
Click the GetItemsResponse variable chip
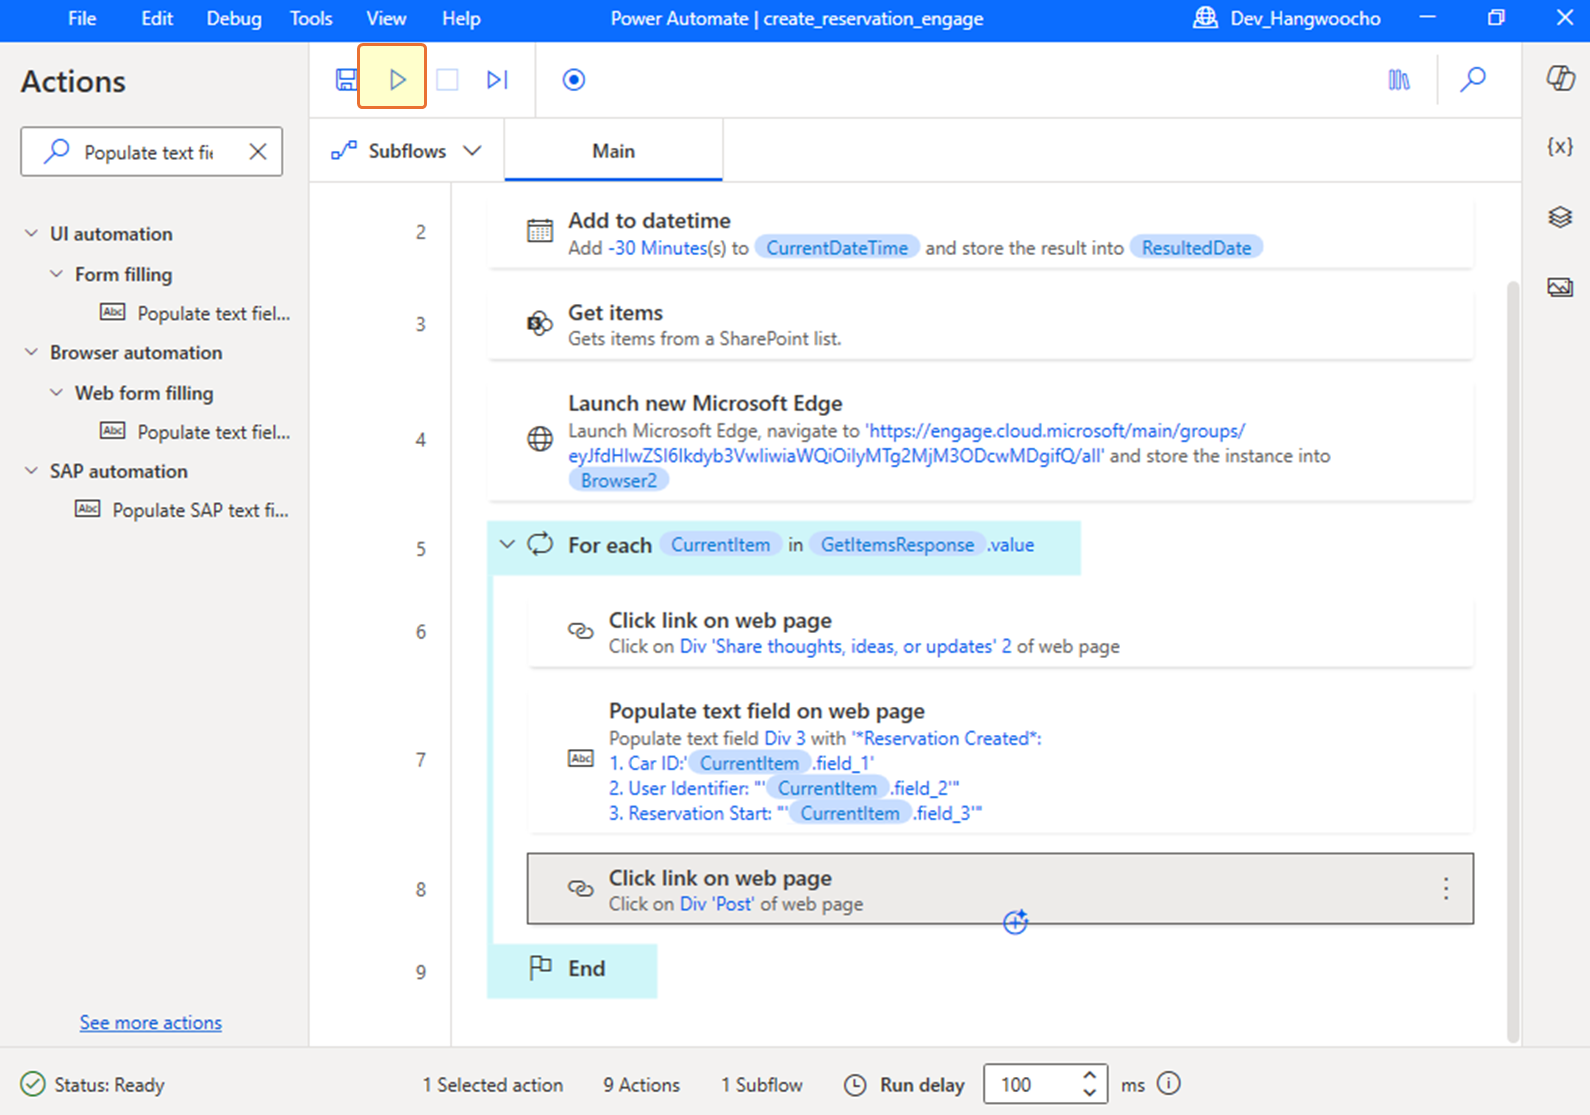[897, 545]
